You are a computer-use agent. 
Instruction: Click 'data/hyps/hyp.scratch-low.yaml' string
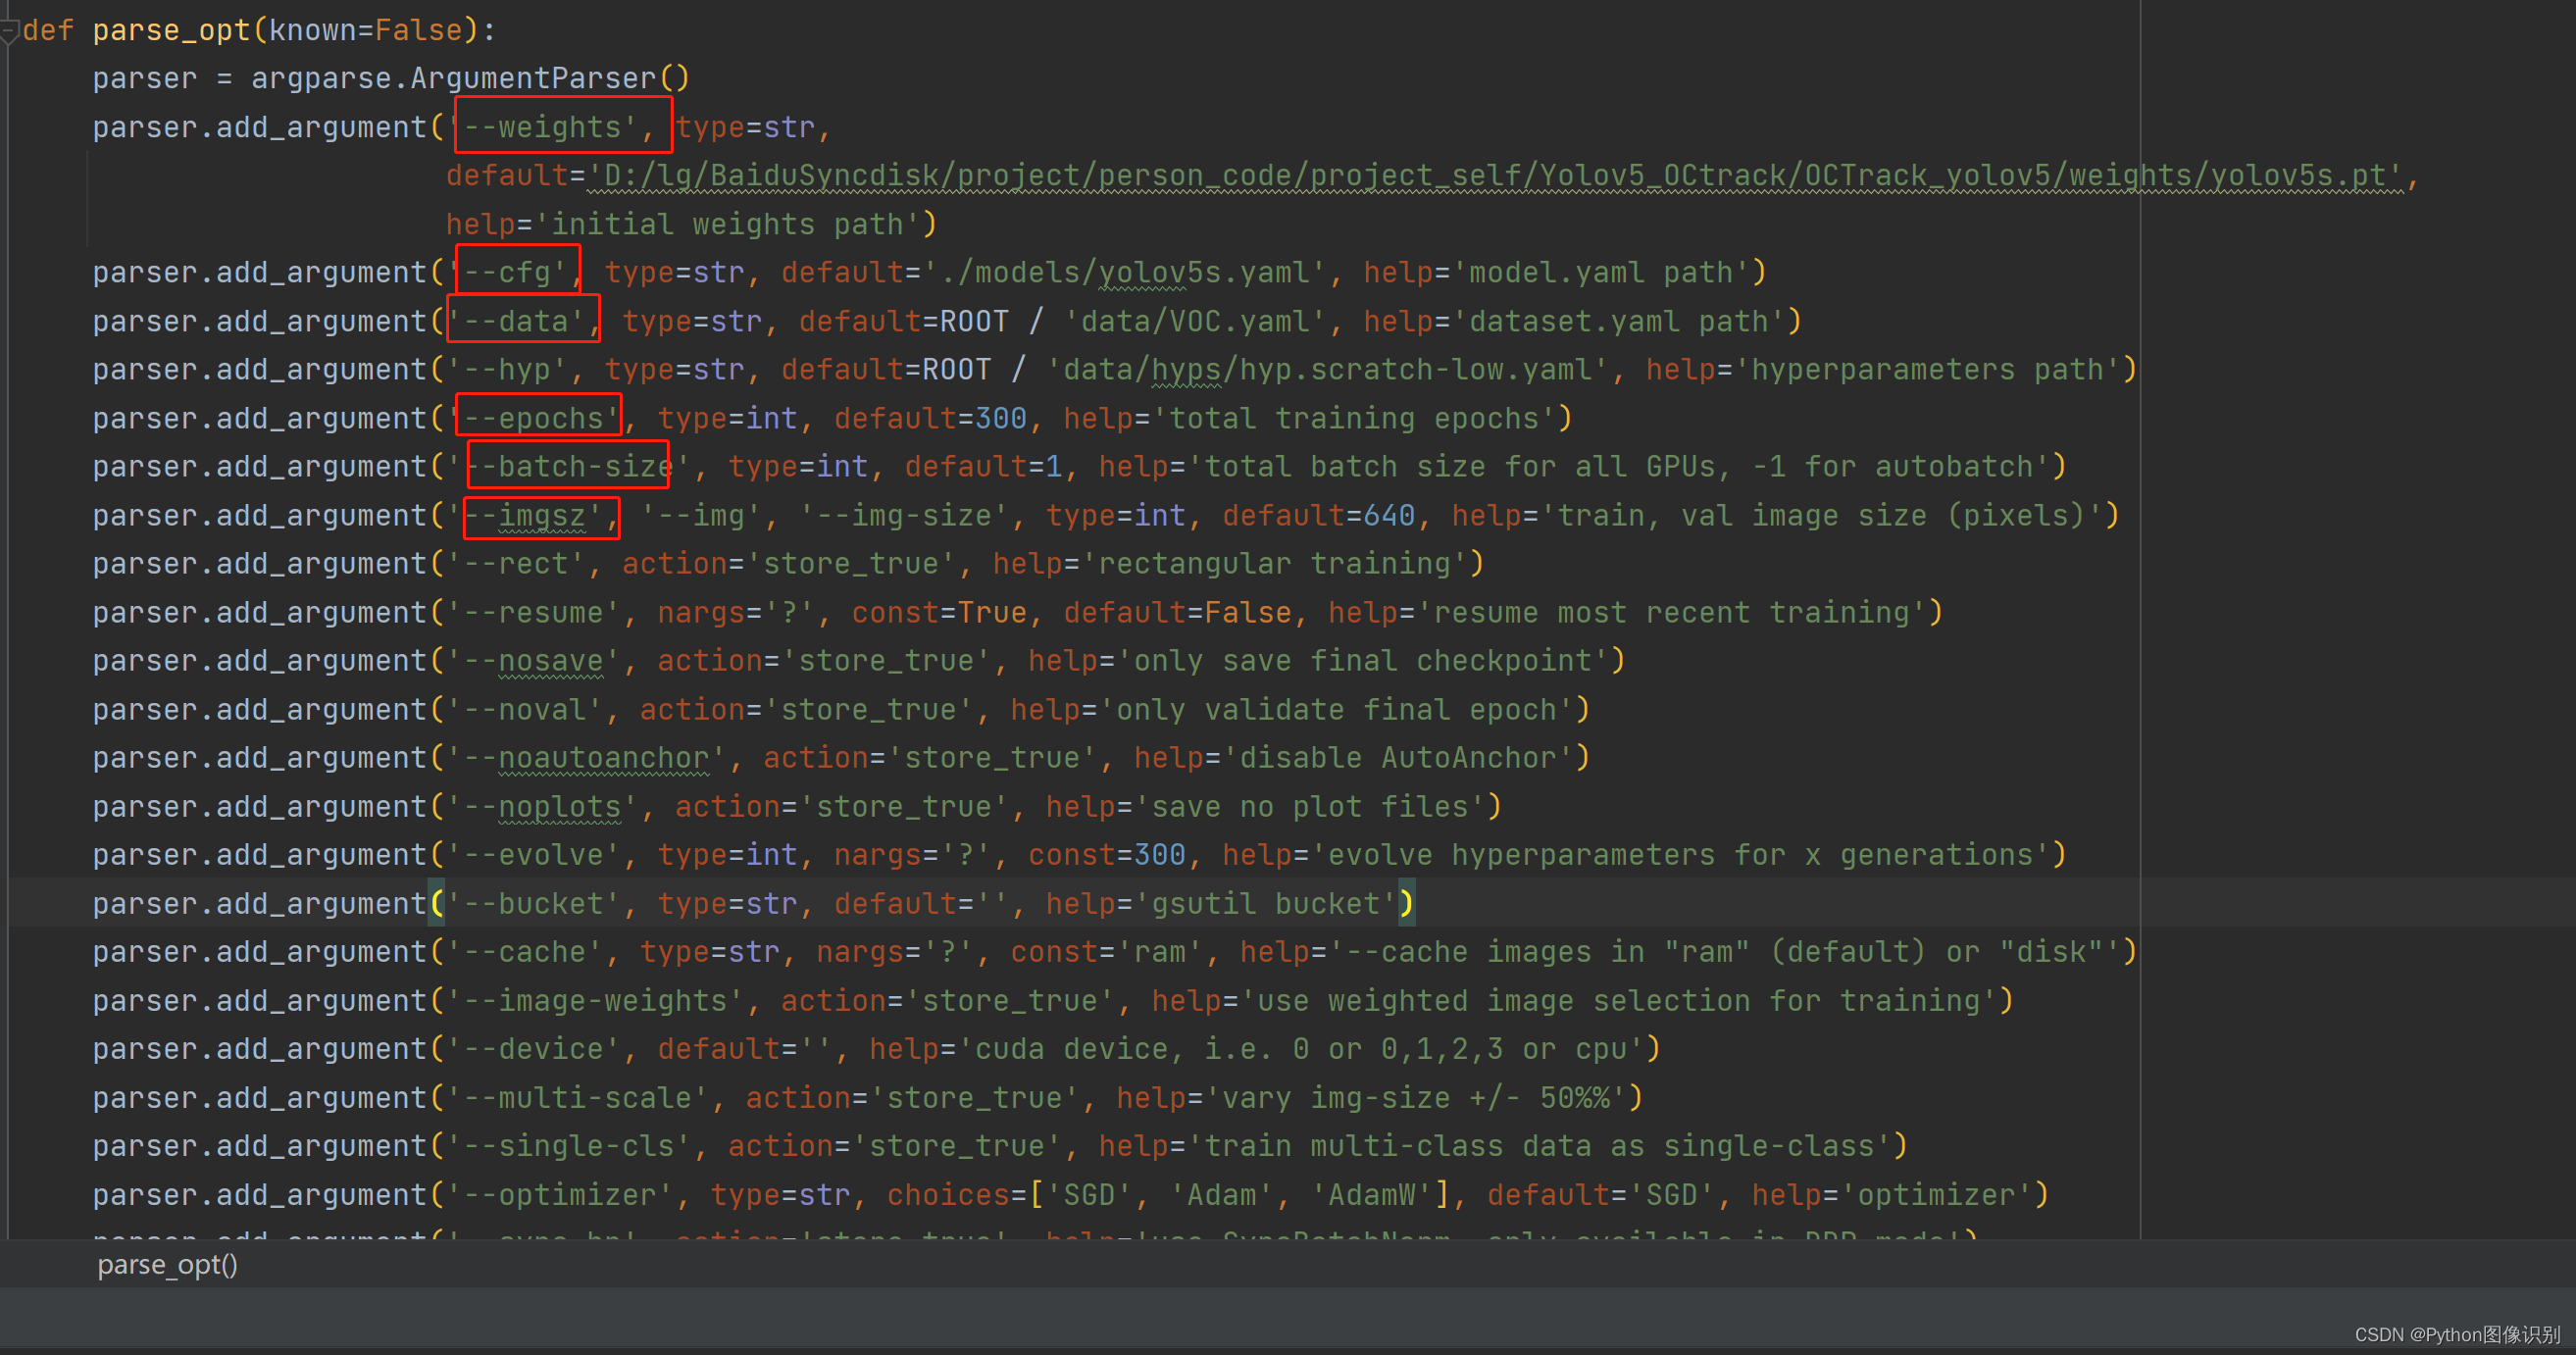coord(1327,369)
